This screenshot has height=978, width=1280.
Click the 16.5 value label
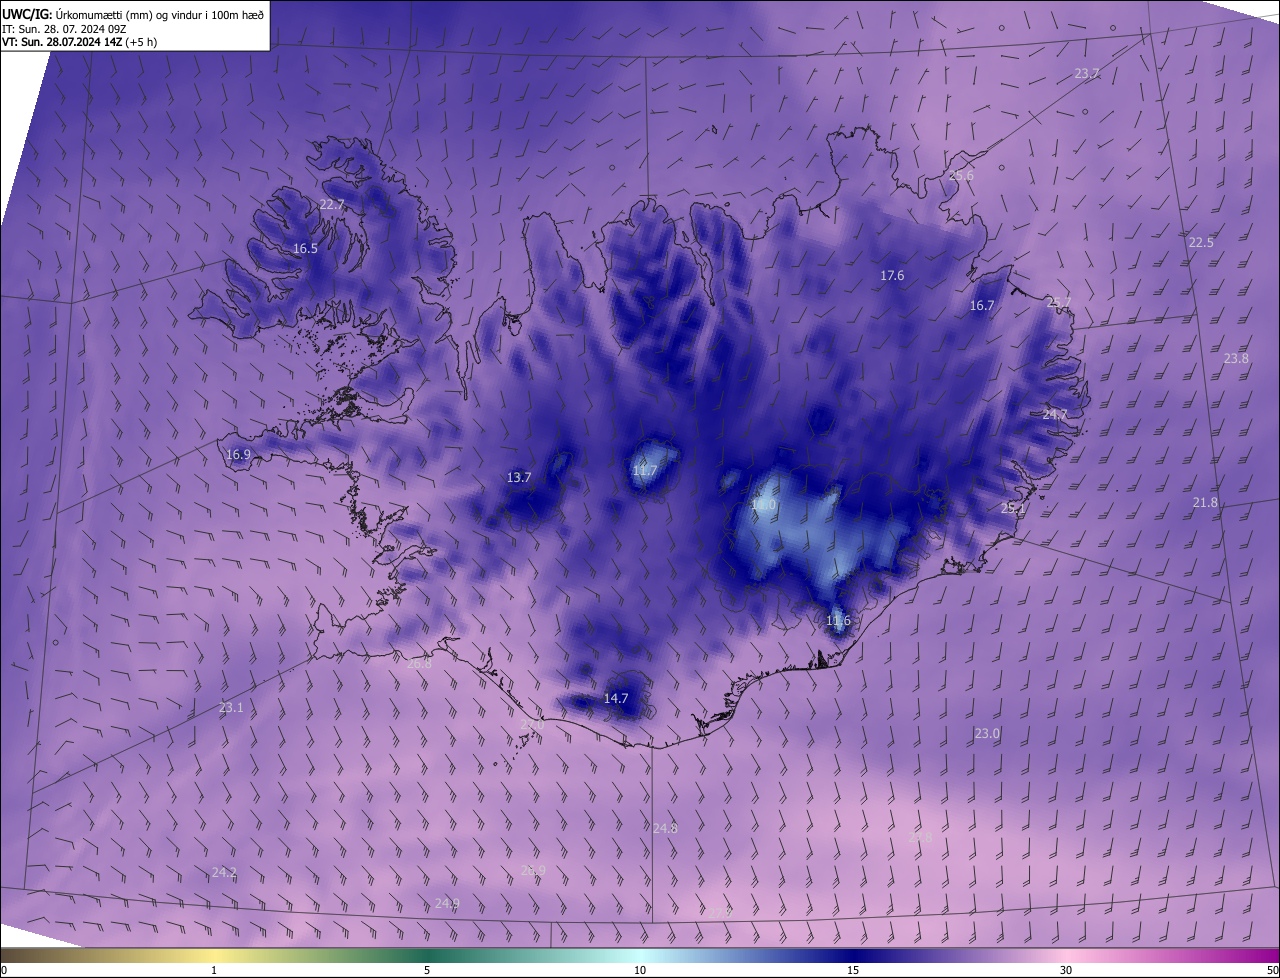tap(305, 248)
